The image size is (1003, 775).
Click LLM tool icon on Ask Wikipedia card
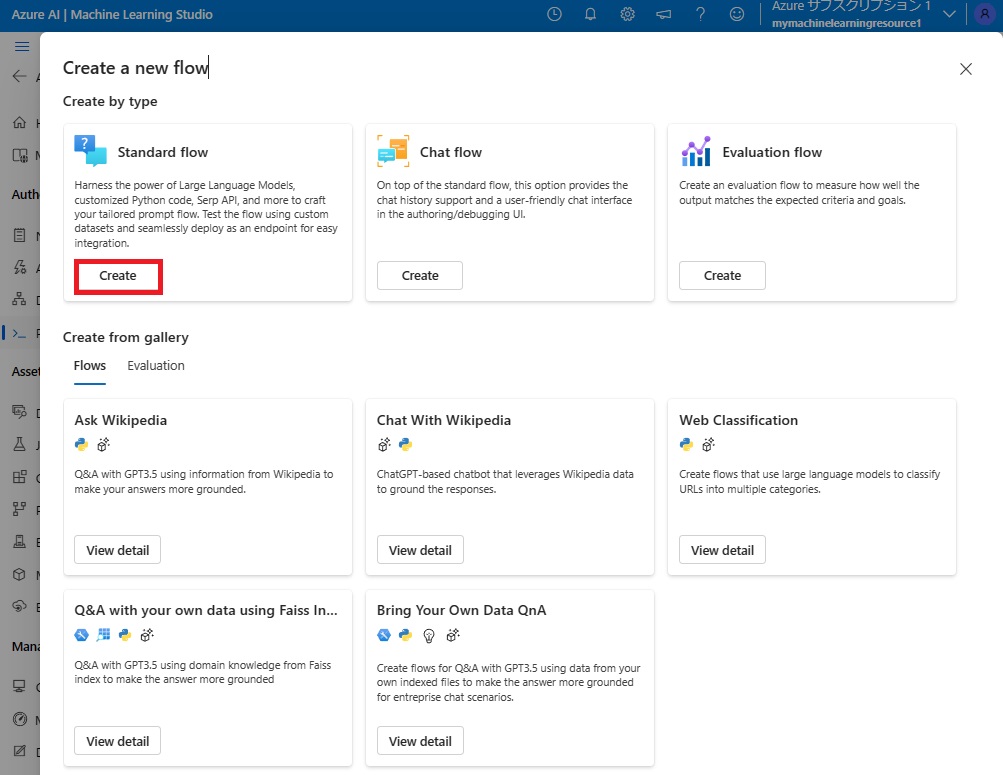103,444
